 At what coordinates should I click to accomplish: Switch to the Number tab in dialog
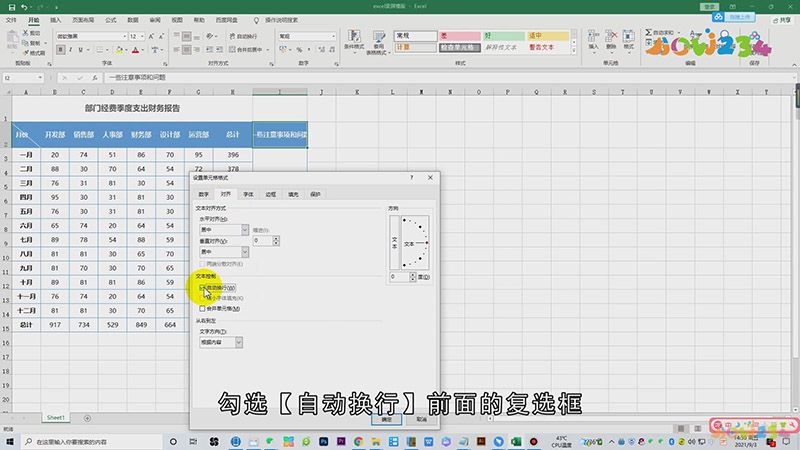point(204,194)
